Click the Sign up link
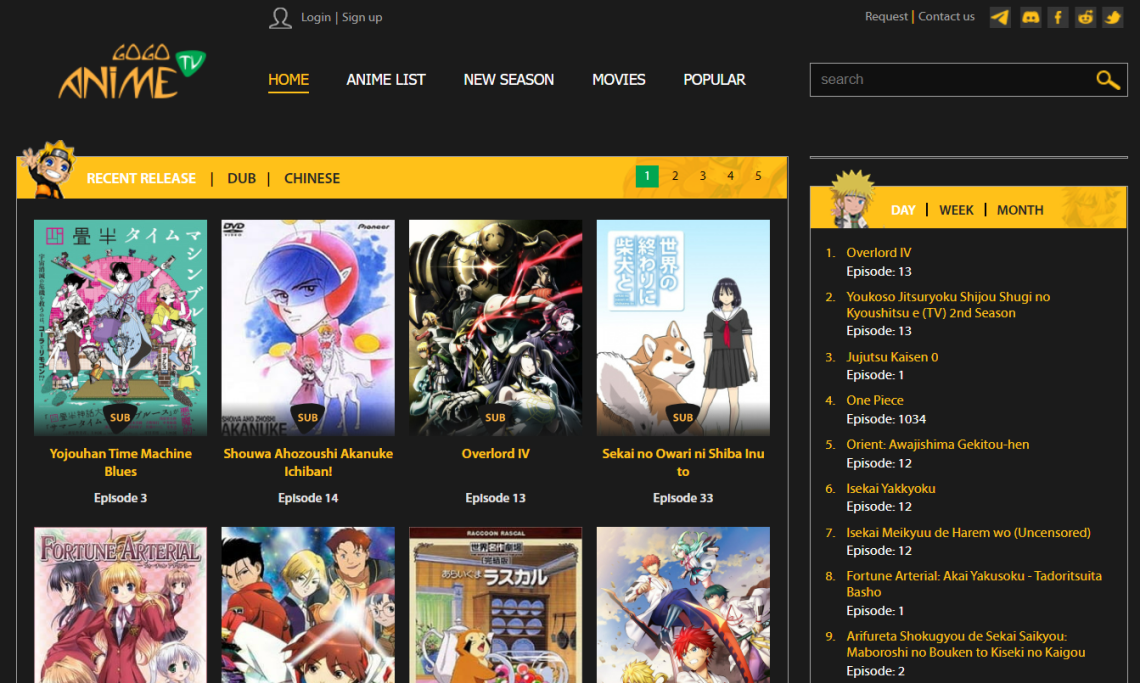The image size is (1140, 683). click(x=362, y=17)
